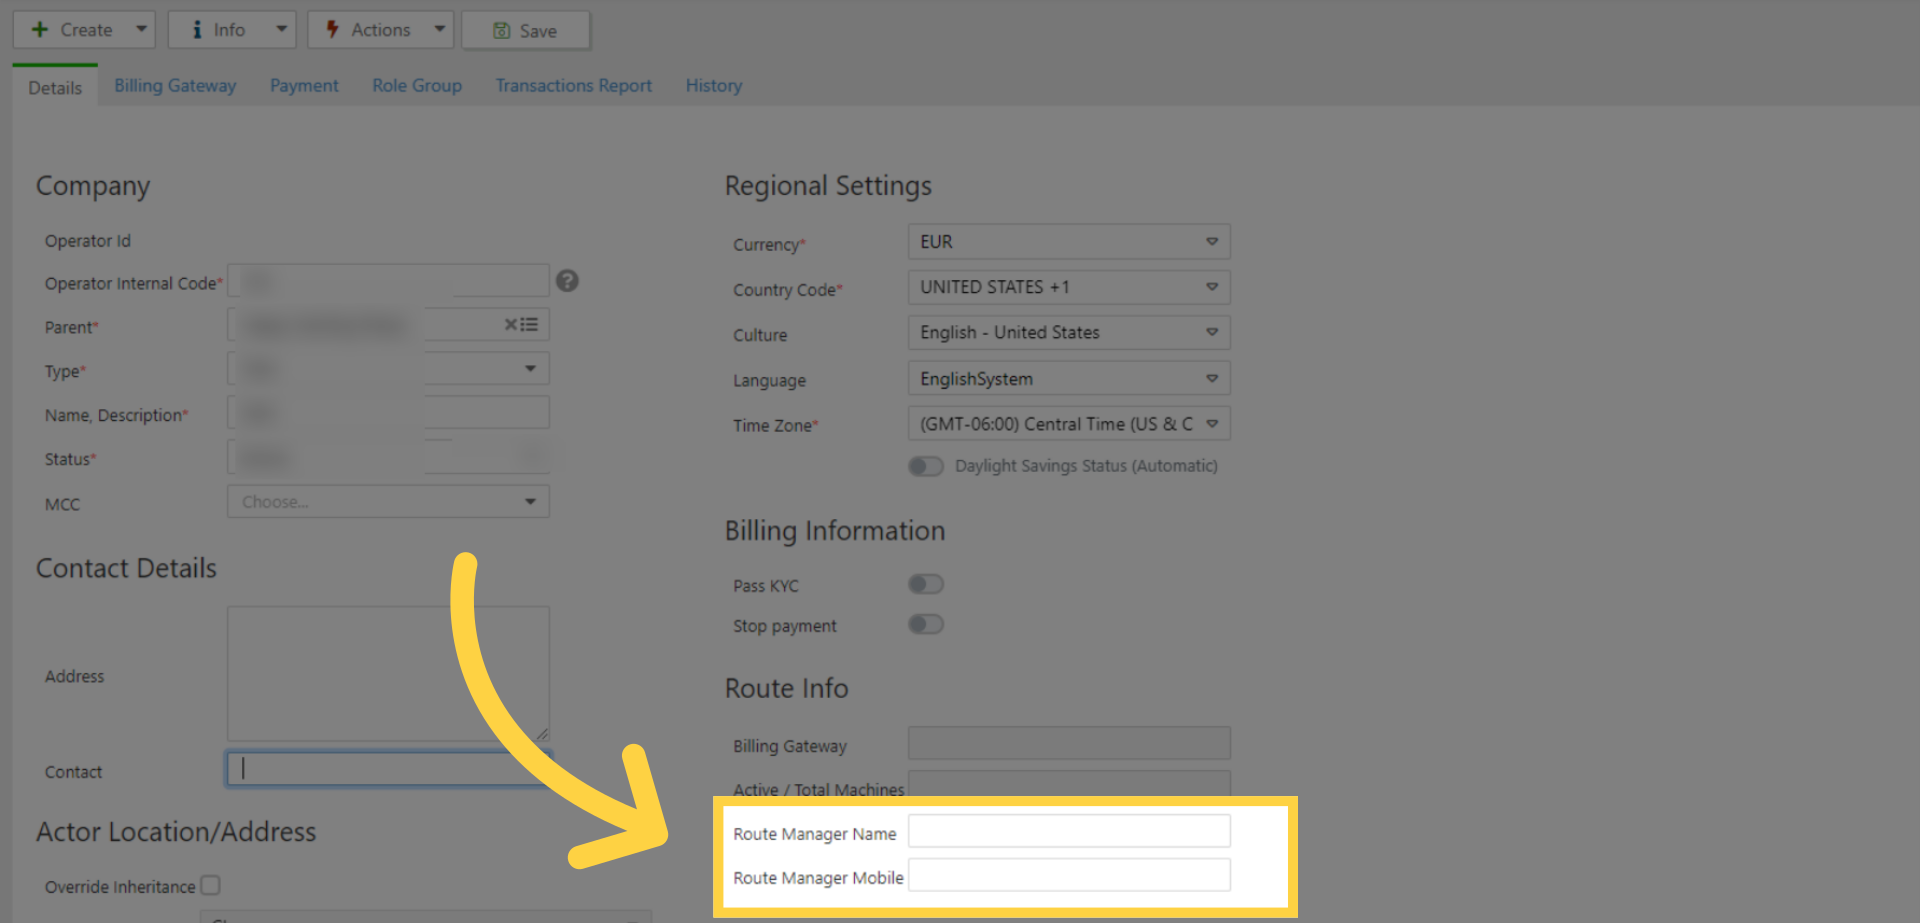Toggle Daylight Savings Status switch
This screenshot has width=1920, height=923.
pyautogui.click(x=926, y=466)
